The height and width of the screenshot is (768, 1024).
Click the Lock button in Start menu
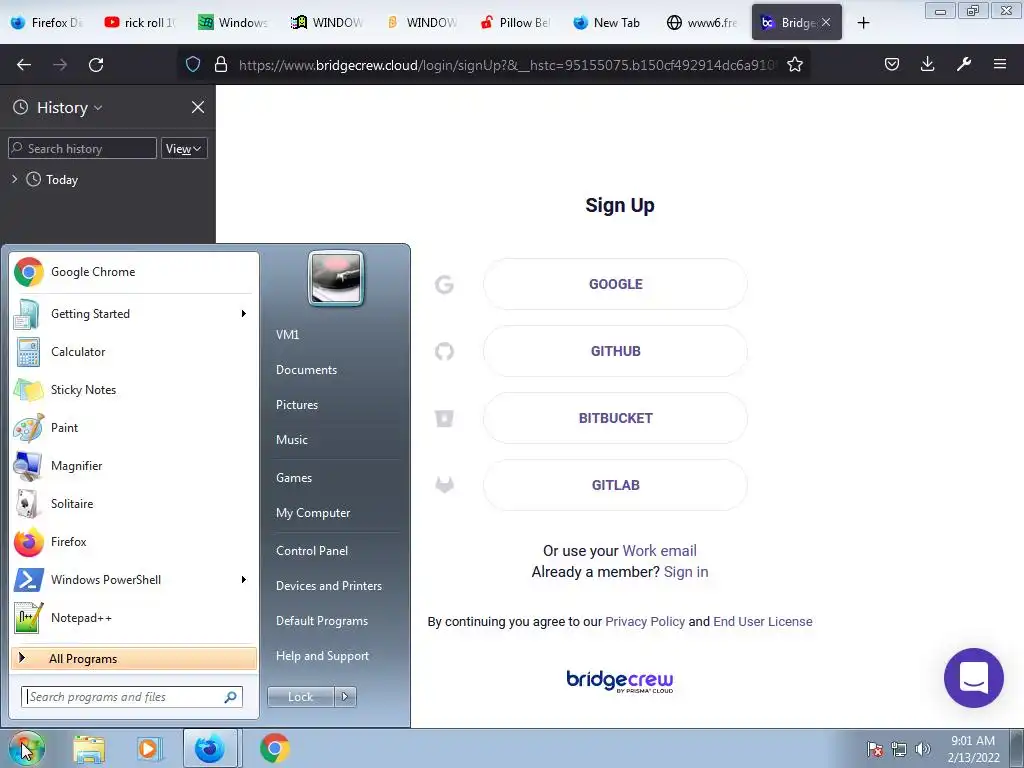tap(300, 697)
